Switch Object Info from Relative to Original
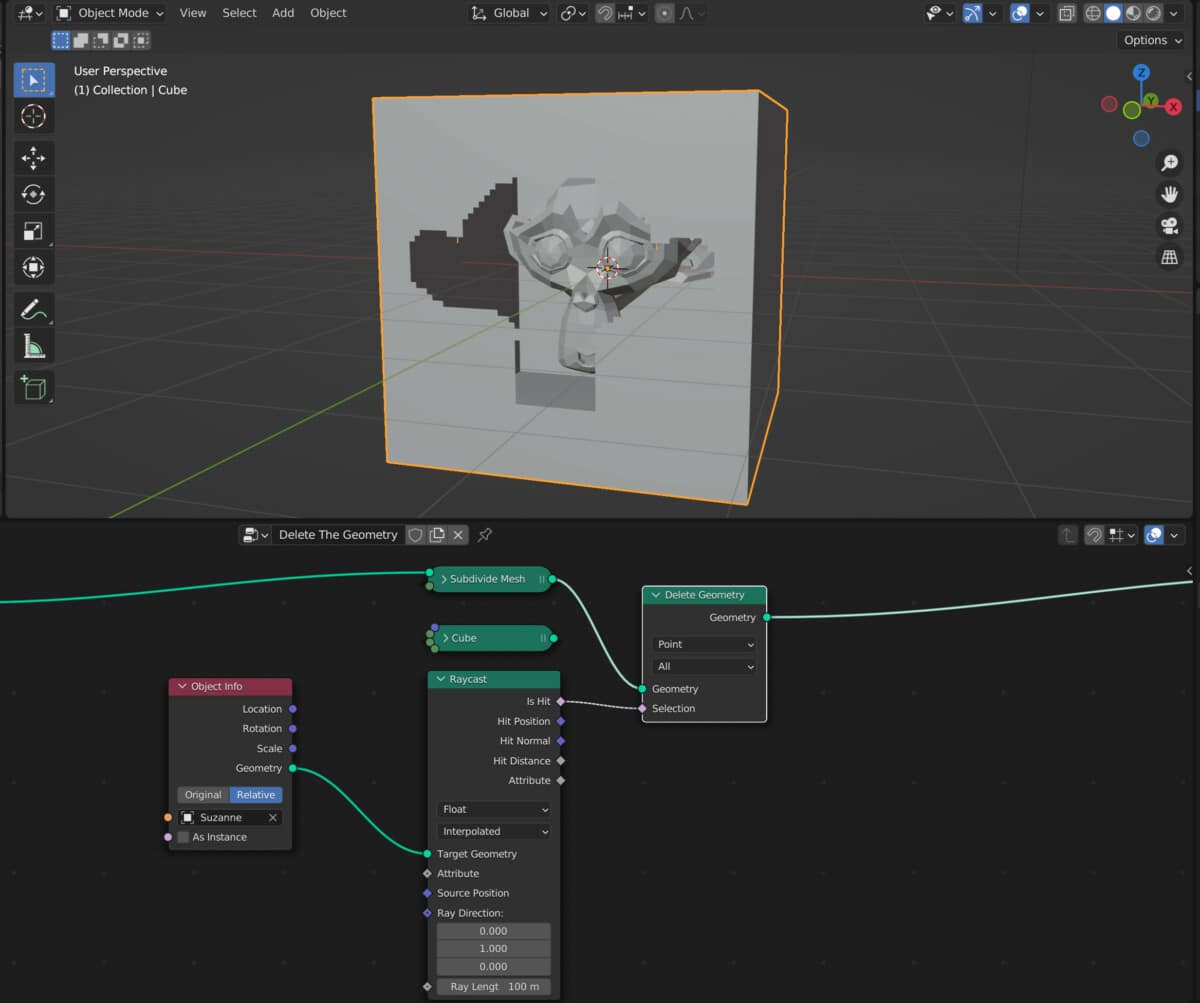This screenshot has width=1200, height=1003. tap(203, 794)
